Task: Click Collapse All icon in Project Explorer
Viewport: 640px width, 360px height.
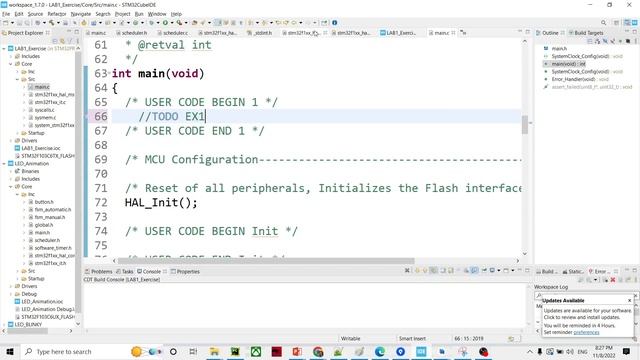Action: [55, 41]
